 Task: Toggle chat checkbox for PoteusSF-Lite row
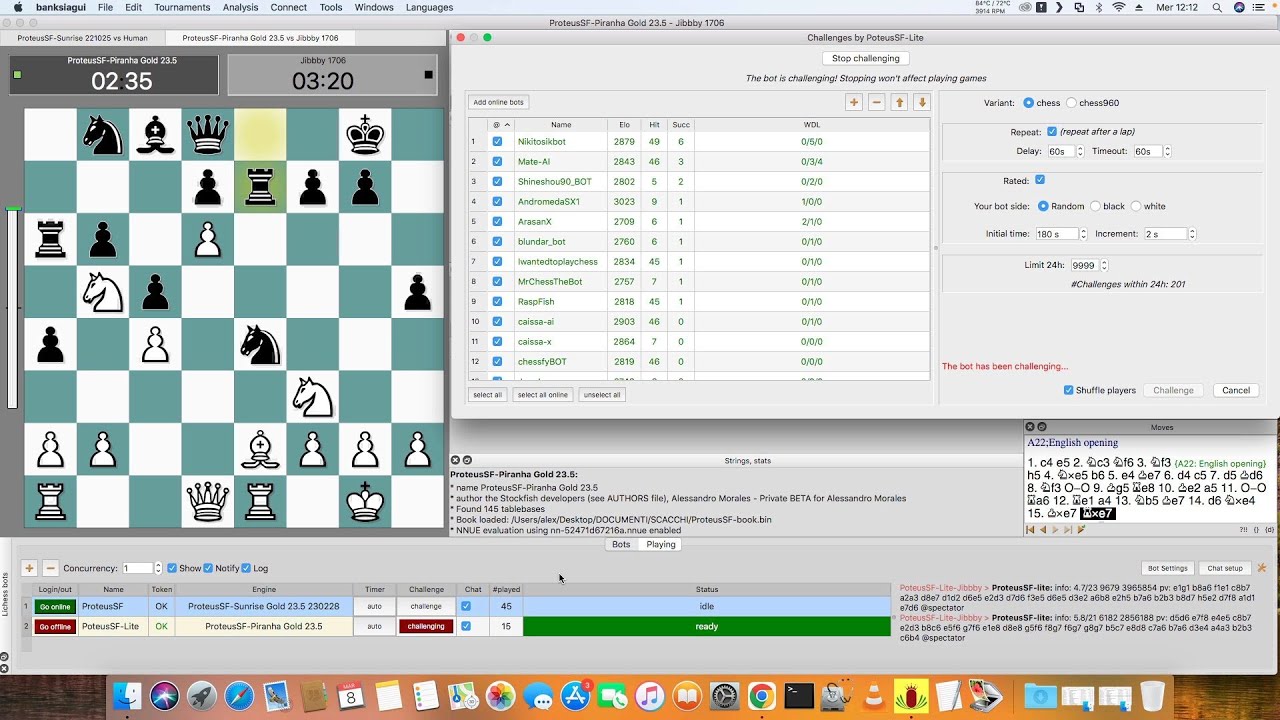click(x=465, y=626)
